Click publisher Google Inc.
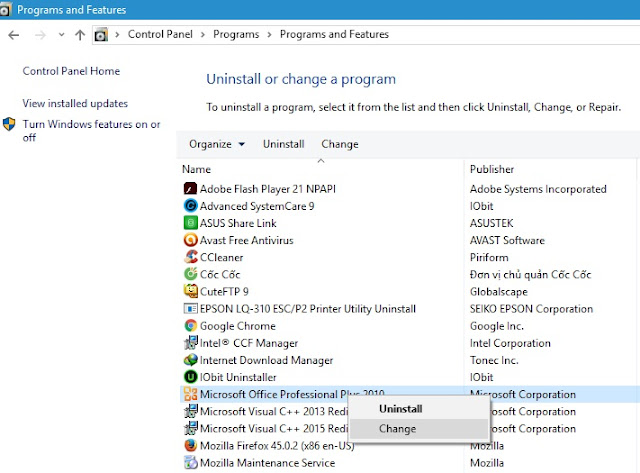Image resolution: width=640 pixels, height=473 pixels. pyautogui.click(x=496, y=326)
